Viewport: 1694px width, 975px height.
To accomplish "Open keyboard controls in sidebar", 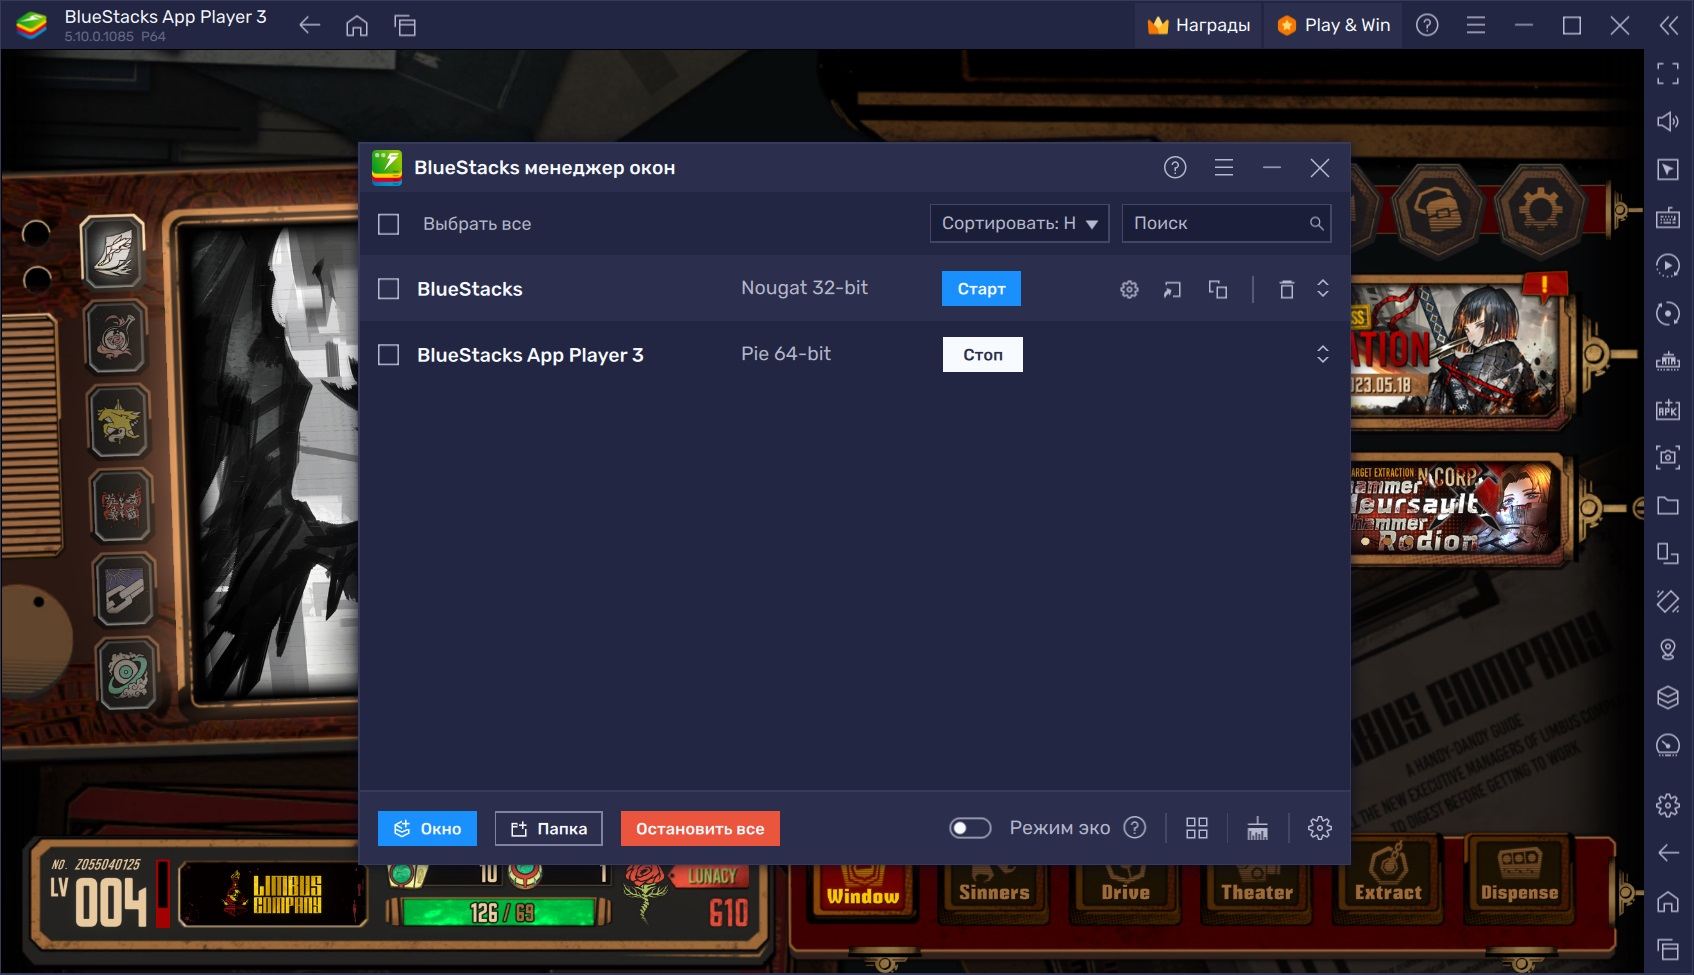I will click(x=1668, y=217).
